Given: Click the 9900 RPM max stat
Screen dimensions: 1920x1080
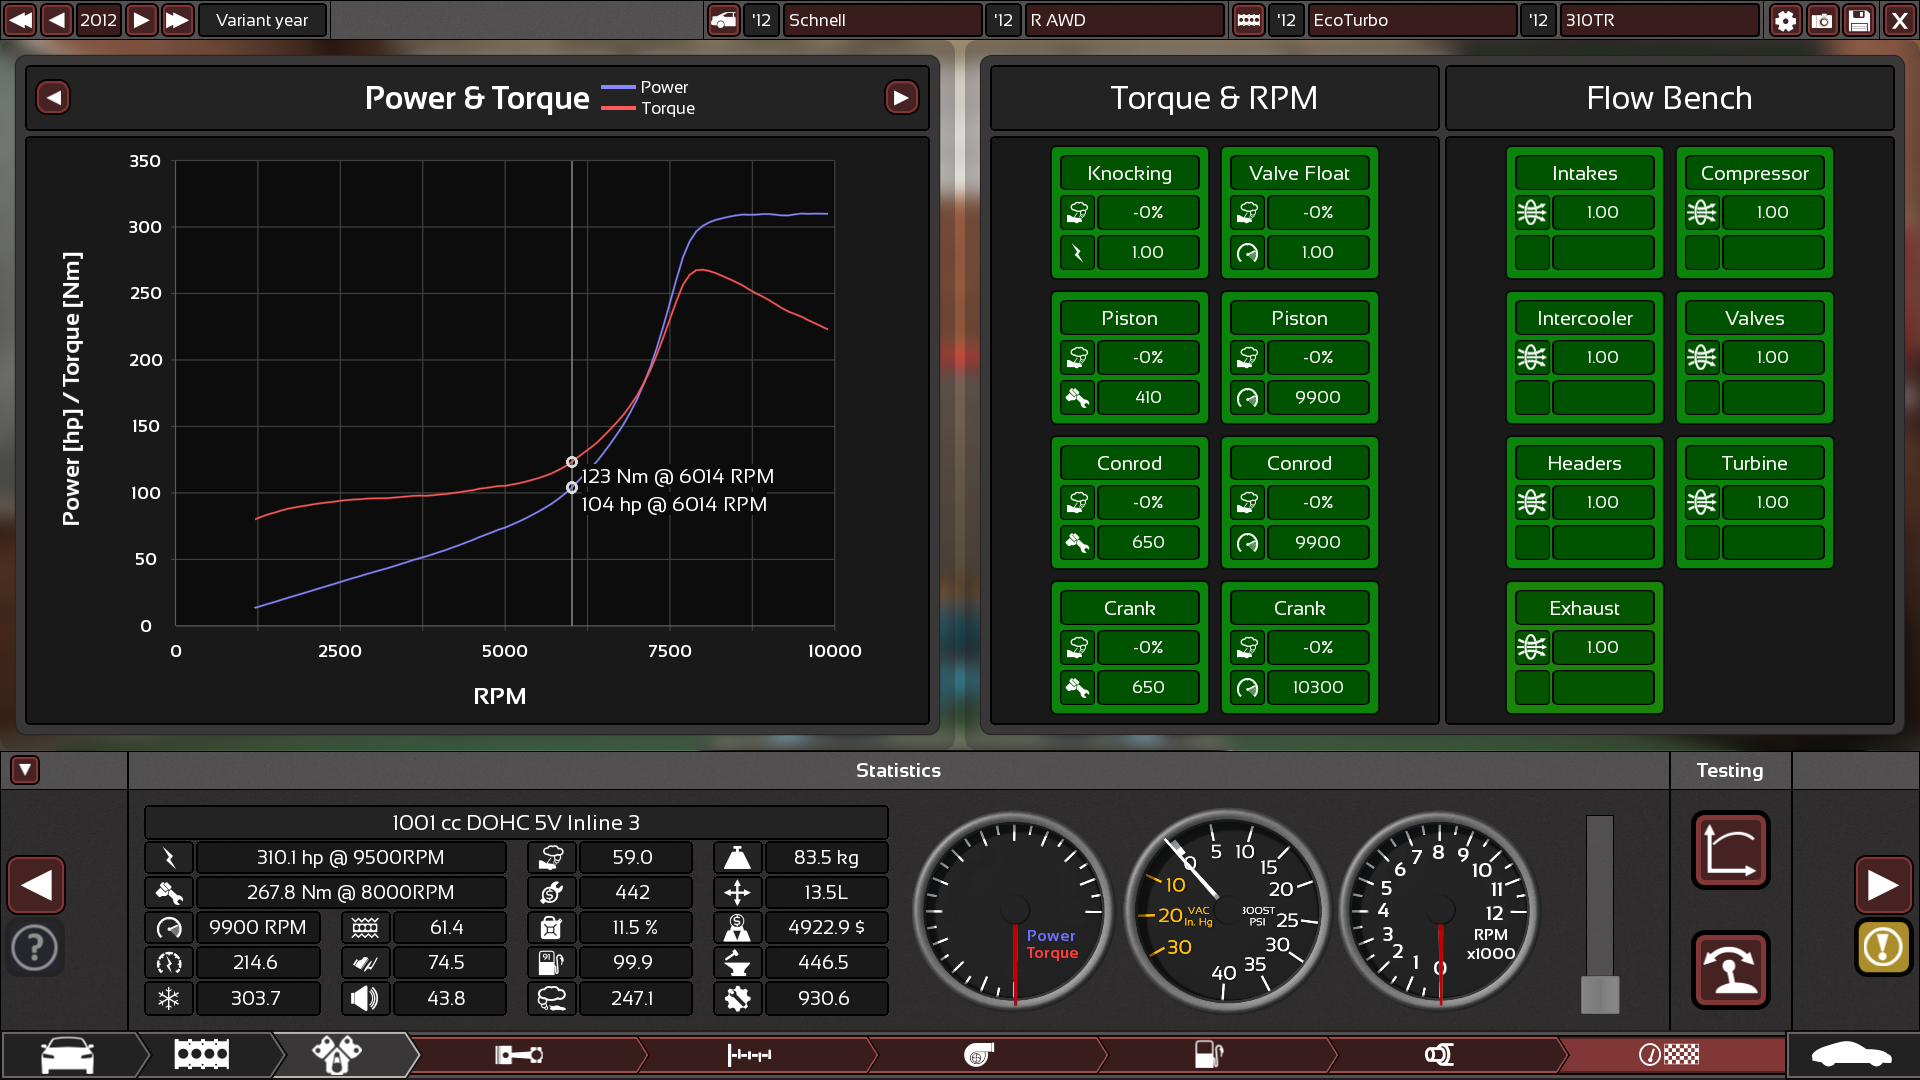Looking at the screenshot, I should [258, 927].
